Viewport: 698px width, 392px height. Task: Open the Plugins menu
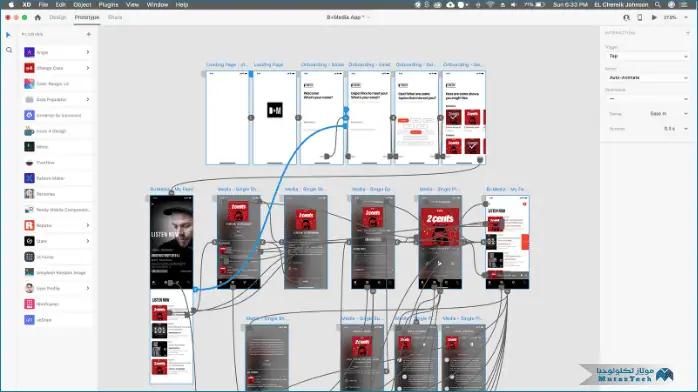click(x=108, y=4)
